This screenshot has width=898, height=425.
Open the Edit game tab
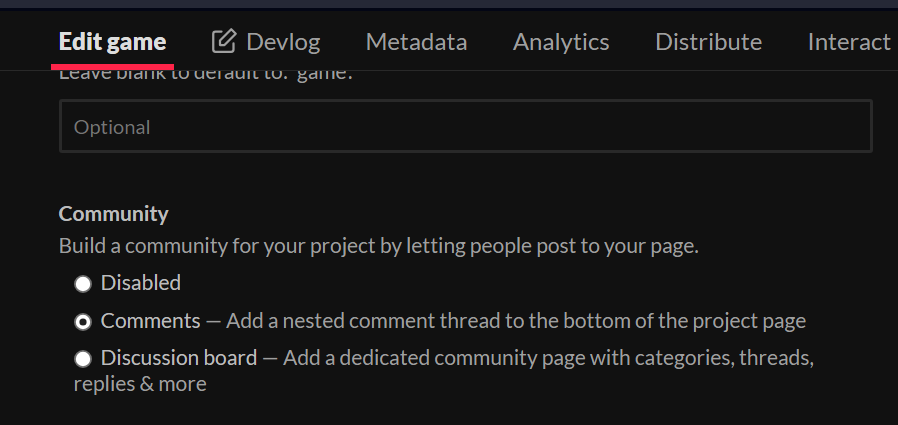coord(112,41)
